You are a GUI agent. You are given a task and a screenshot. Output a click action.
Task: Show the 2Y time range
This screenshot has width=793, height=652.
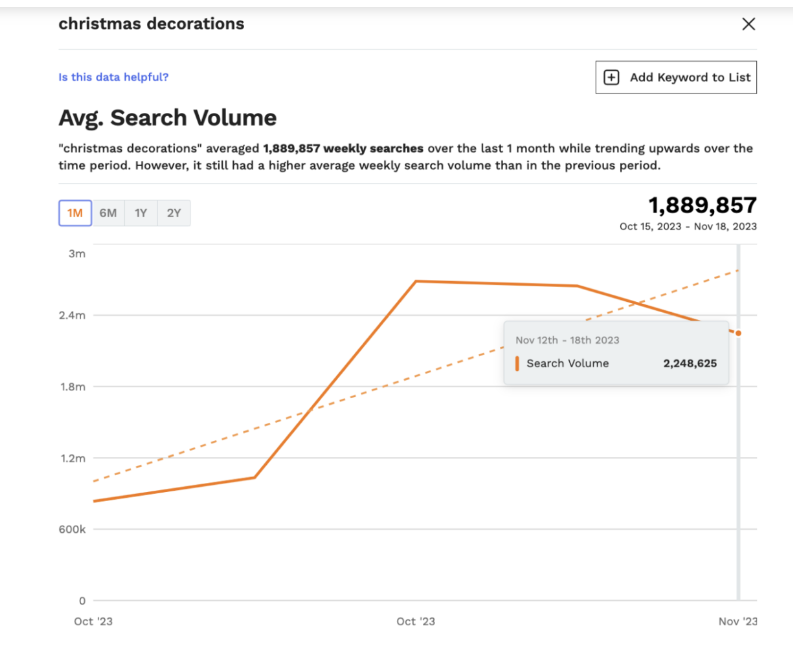click(x=174, y=213)
